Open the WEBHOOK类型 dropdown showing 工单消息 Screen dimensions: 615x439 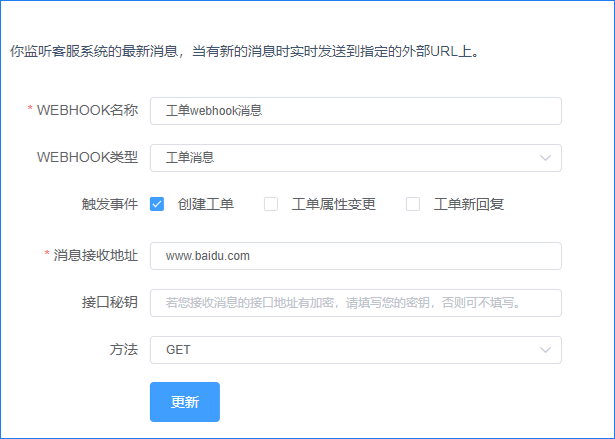click(x=340, y=158)
